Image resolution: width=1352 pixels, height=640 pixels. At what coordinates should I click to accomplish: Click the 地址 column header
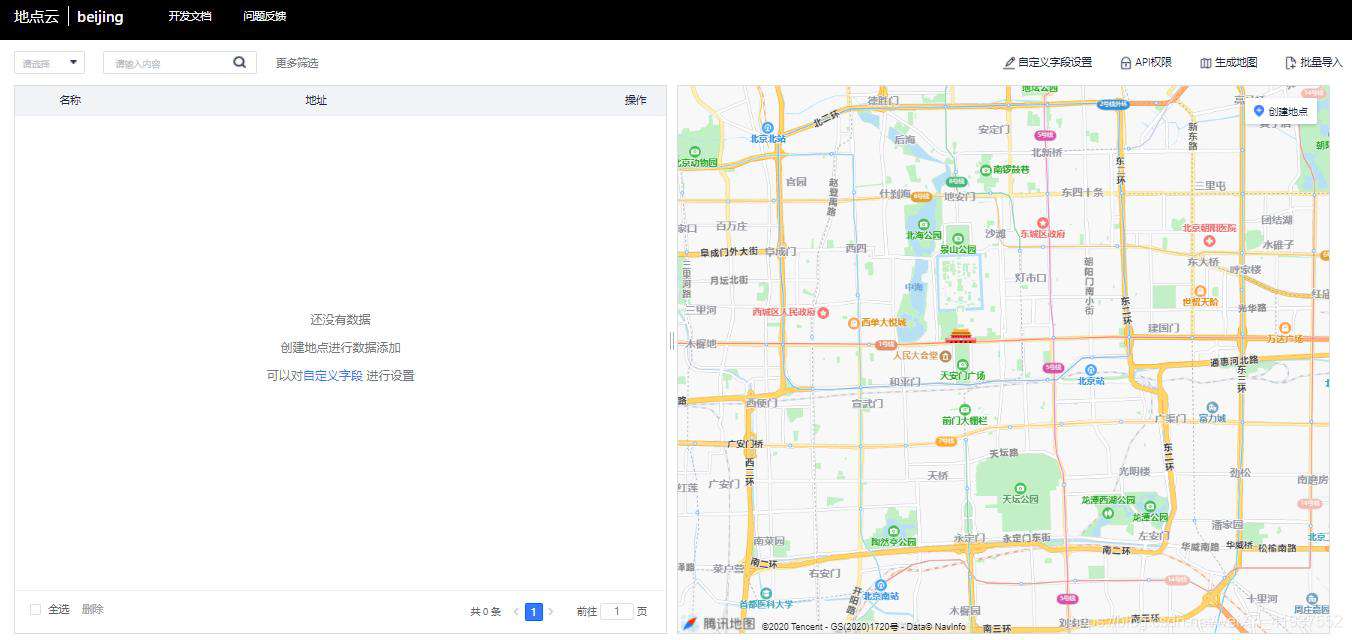tap(316, 100)
